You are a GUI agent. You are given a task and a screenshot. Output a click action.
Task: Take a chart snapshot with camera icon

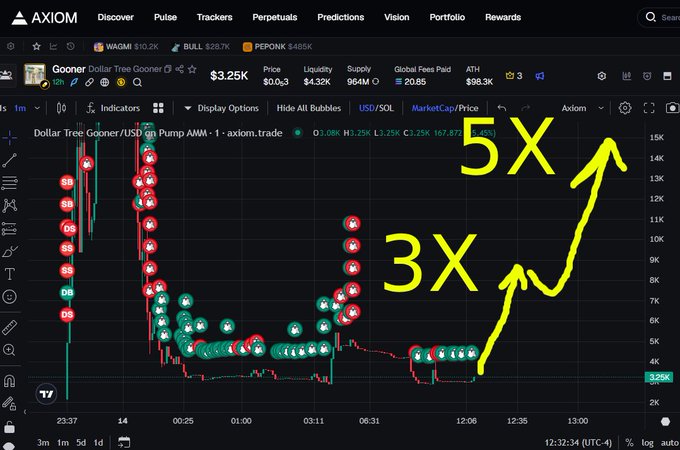point(672,108)
